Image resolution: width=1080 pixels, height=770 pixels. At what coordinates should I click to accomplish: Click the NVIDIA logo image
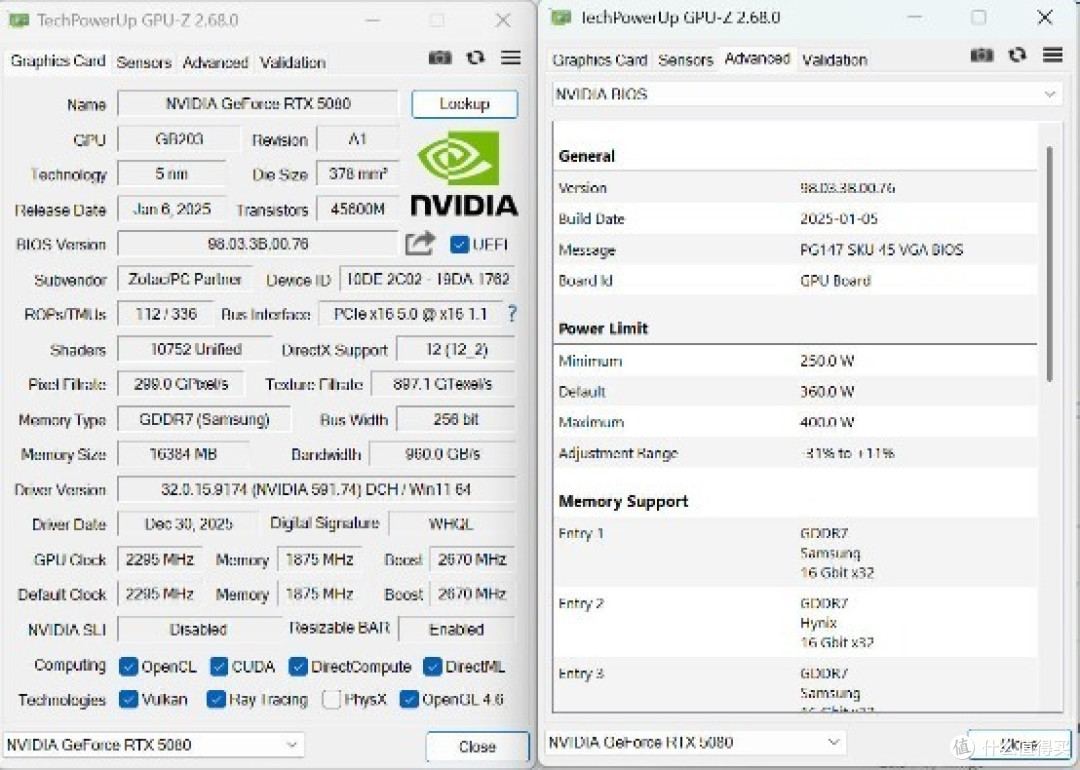(464, 174)
